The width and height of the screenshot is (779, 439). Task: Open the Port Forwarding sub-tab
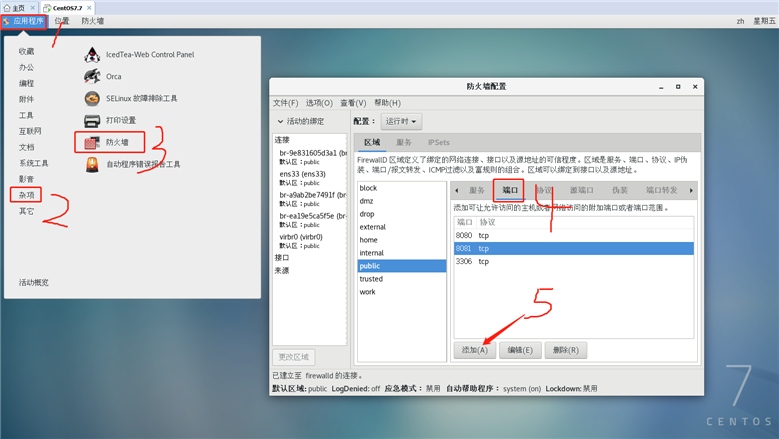click(x=662, y=190)
